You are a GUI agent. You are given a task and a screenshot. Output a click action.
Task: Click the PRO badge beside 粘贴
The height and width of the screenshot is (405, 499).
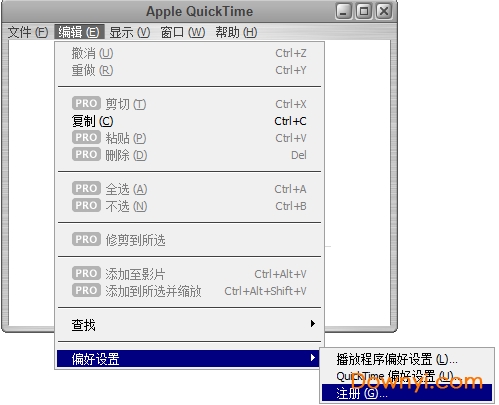(x=86, y=137)
